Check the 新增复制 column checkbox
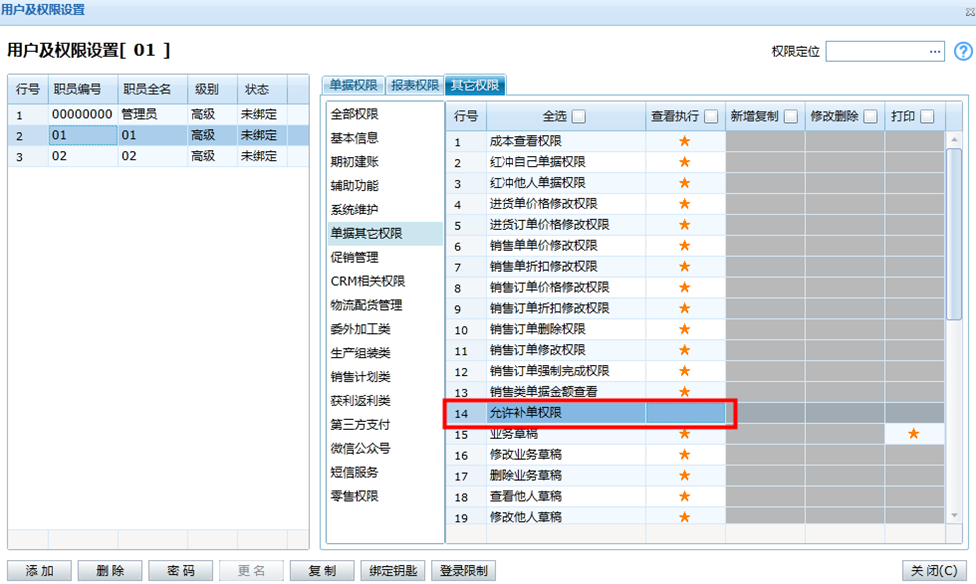This screenshot has height=584, width=976. pyautogui.click(x=791, y=116)
